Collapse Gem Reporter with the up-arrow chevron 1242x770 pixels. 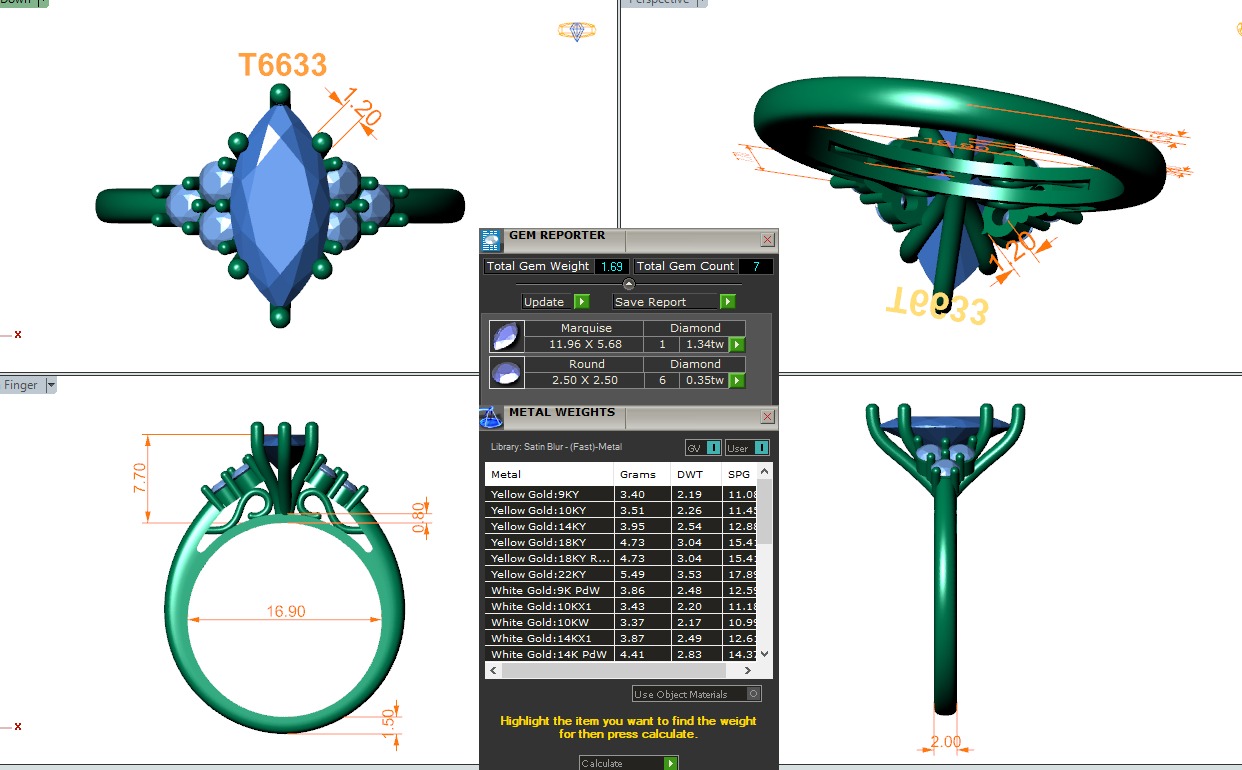[x=628, y=284]
